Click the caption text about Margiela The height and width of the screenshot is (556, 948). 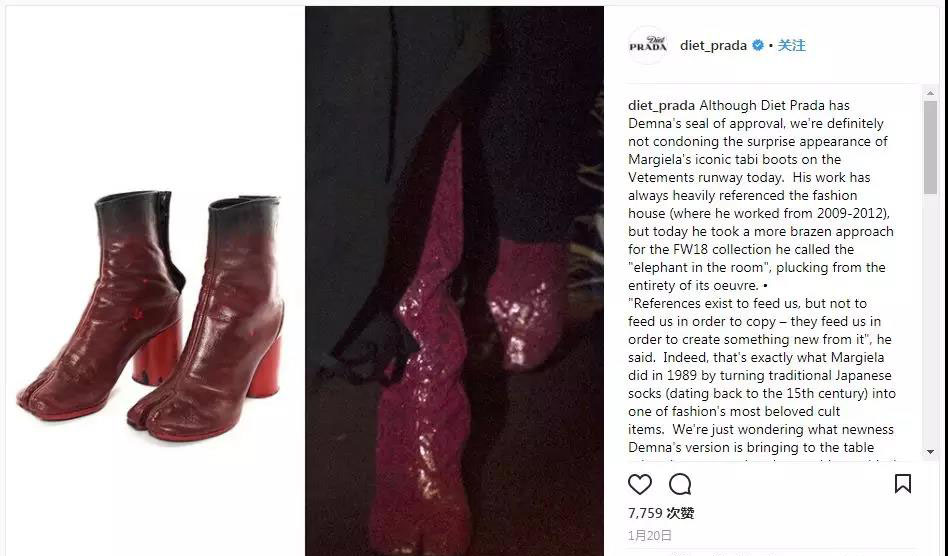762,276
